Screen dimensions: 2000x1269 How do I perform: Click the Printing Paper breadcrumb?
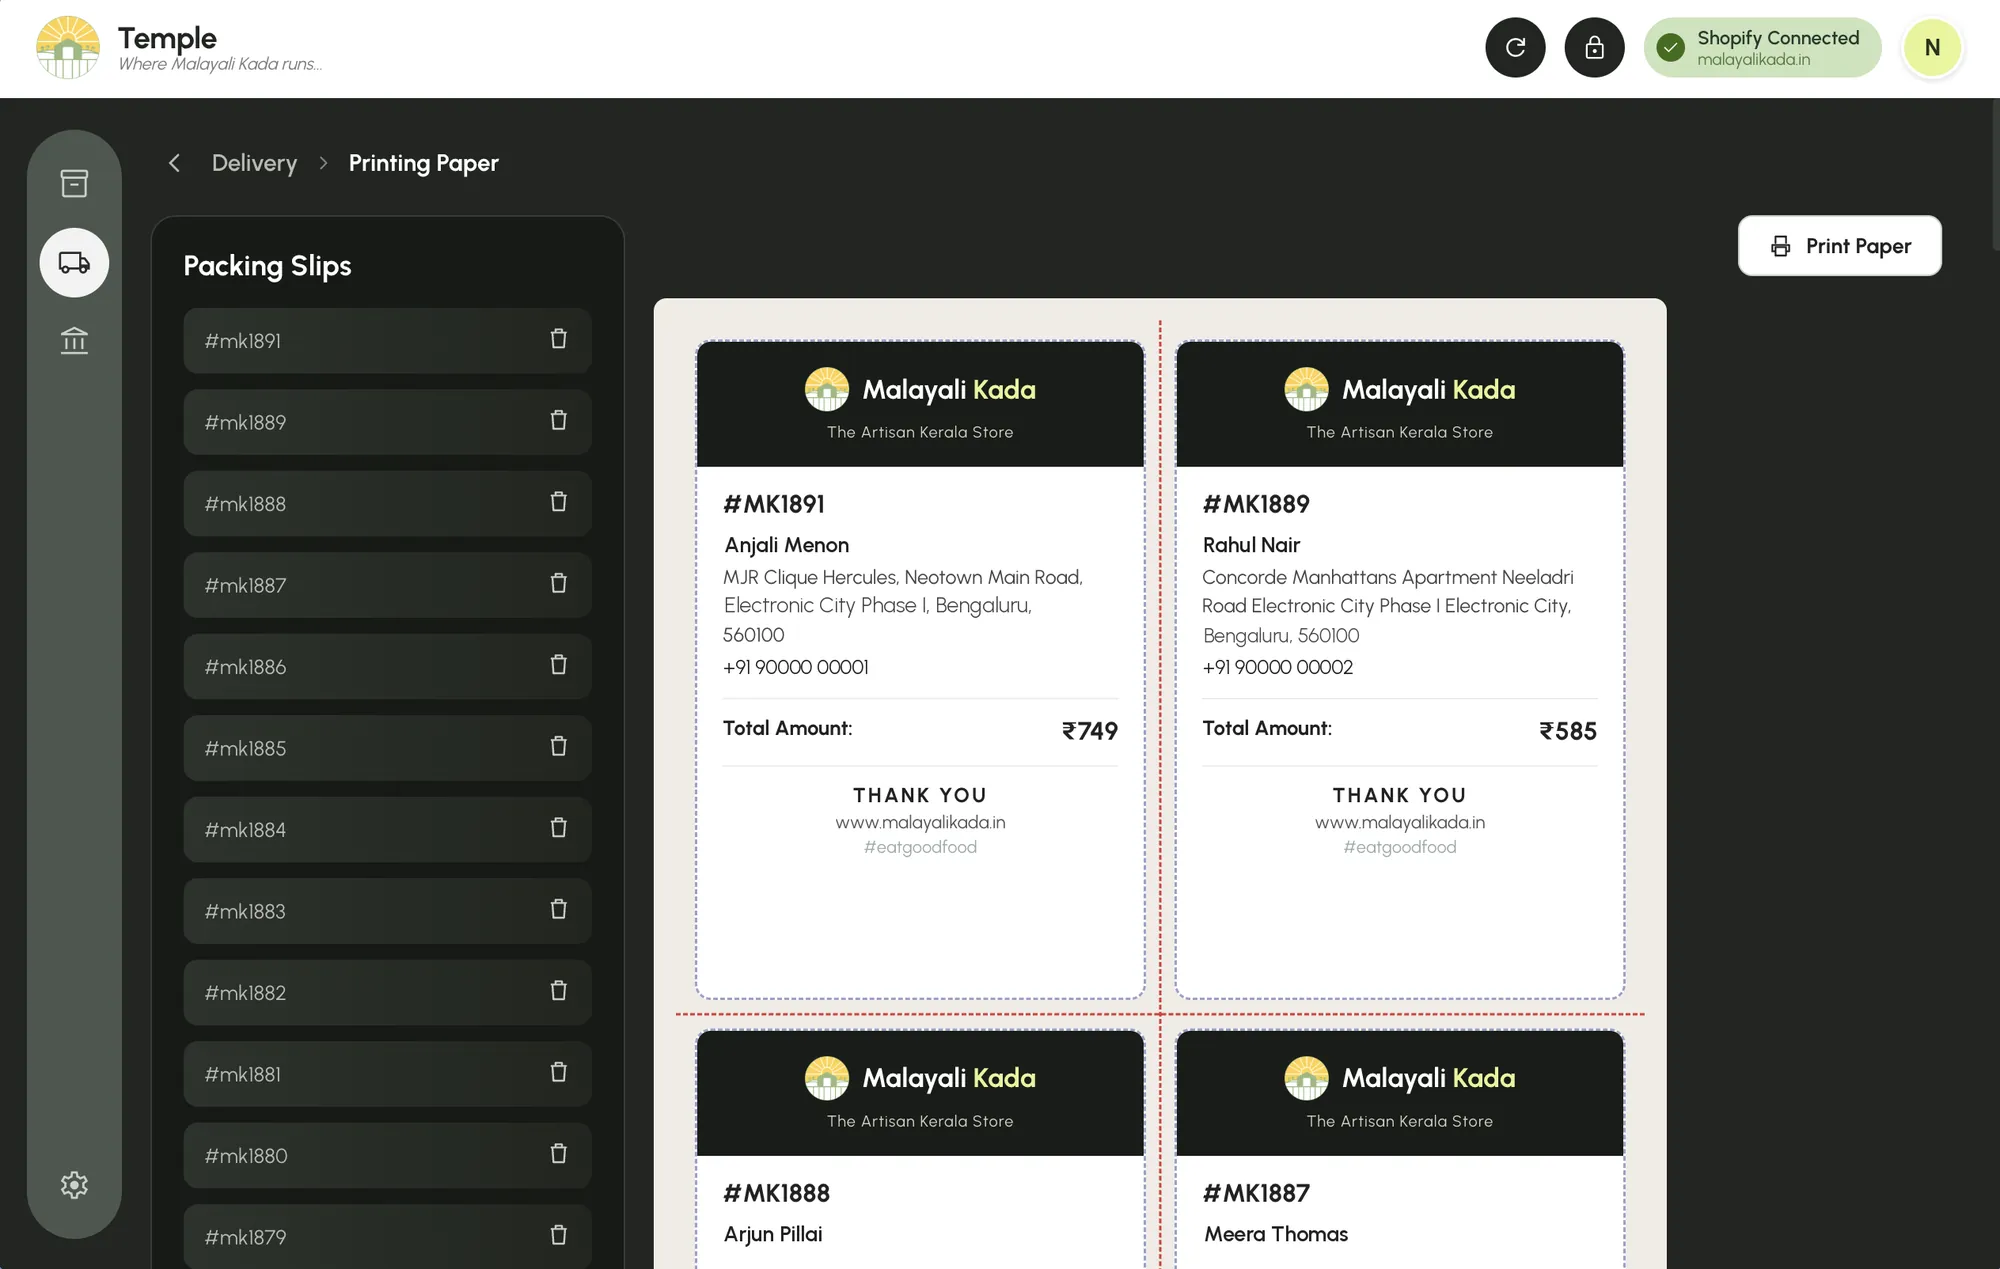tap(423, 163)
